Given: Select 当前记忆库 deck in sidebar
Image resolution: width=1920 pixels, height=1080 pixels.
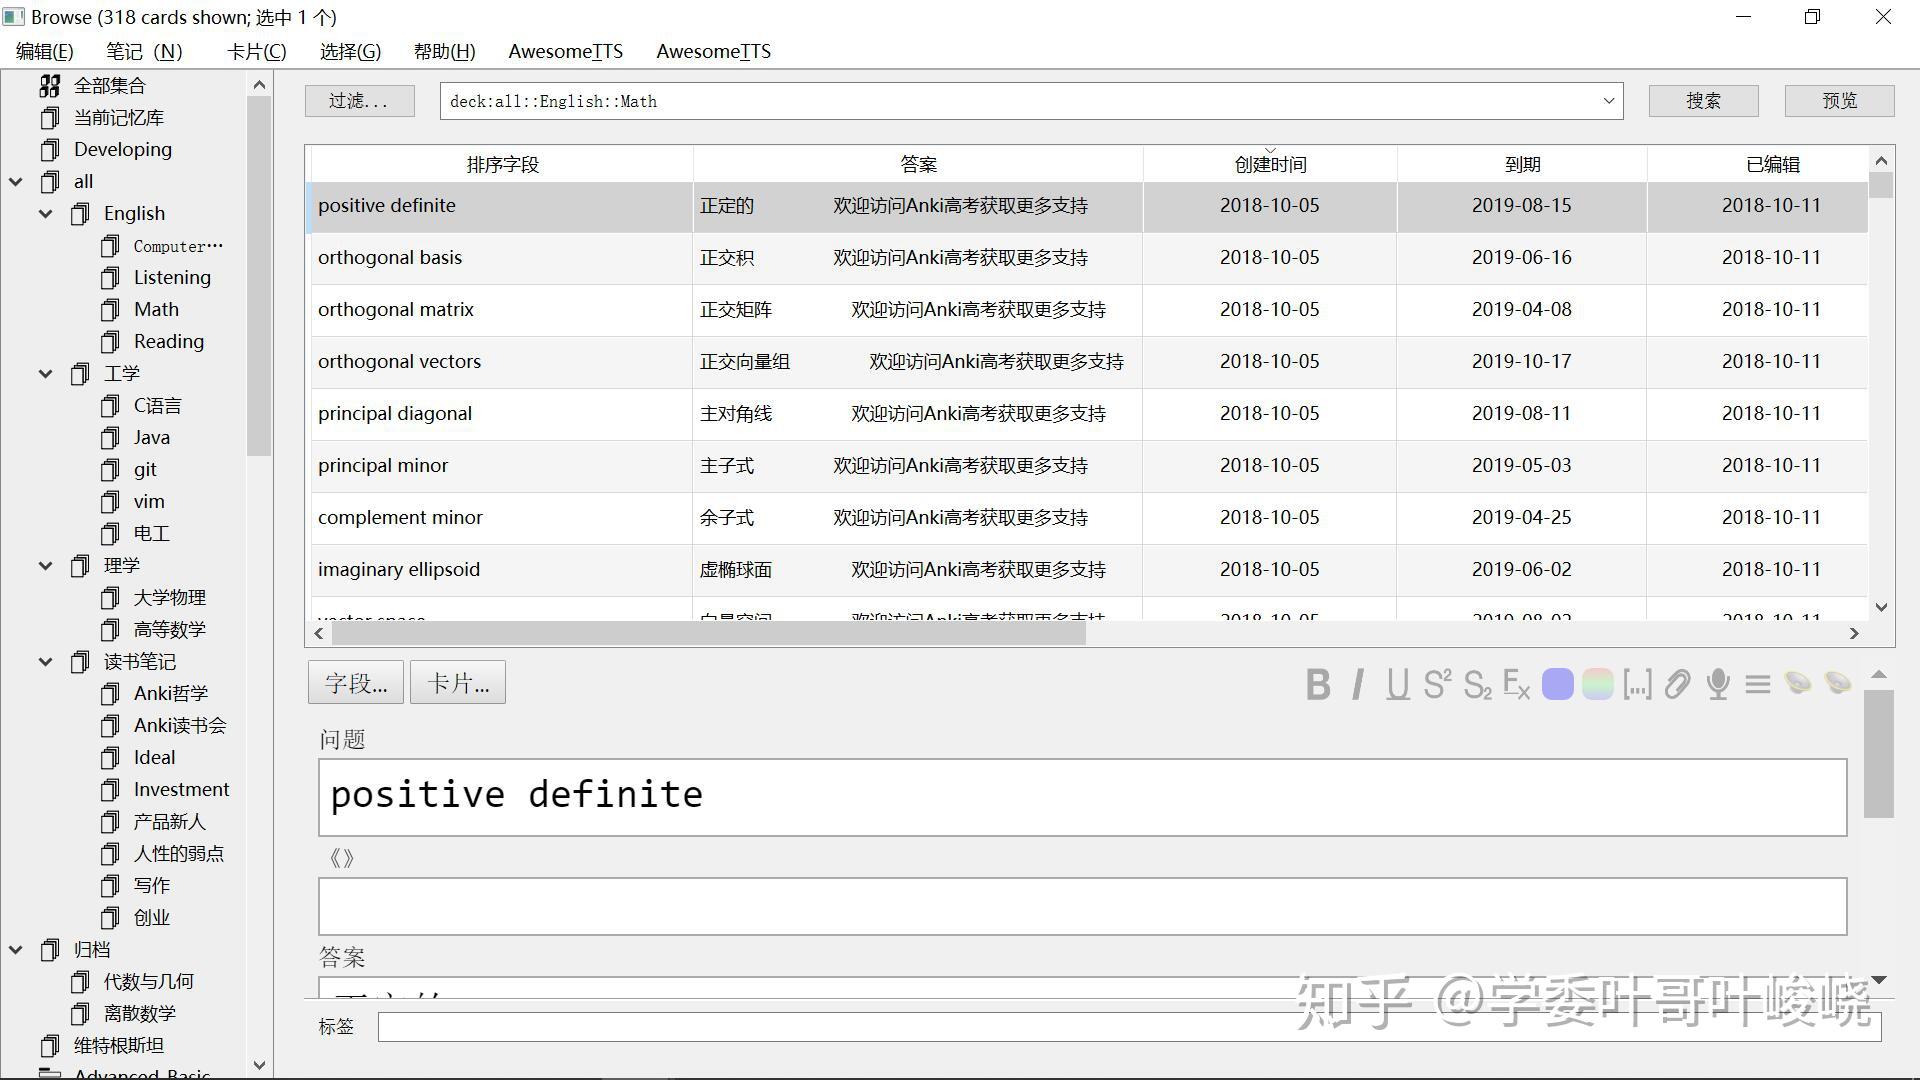Looking at the screenshot, I should (118, 118).
